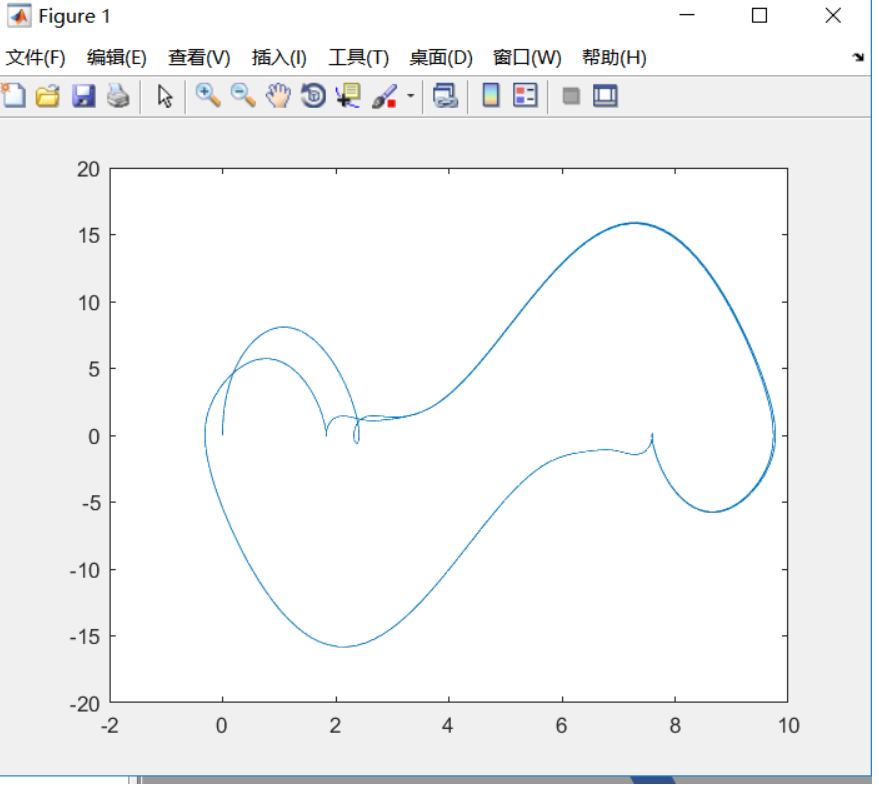Hide the plot tools
879x785 pixels.
click(x=570, y=96)
